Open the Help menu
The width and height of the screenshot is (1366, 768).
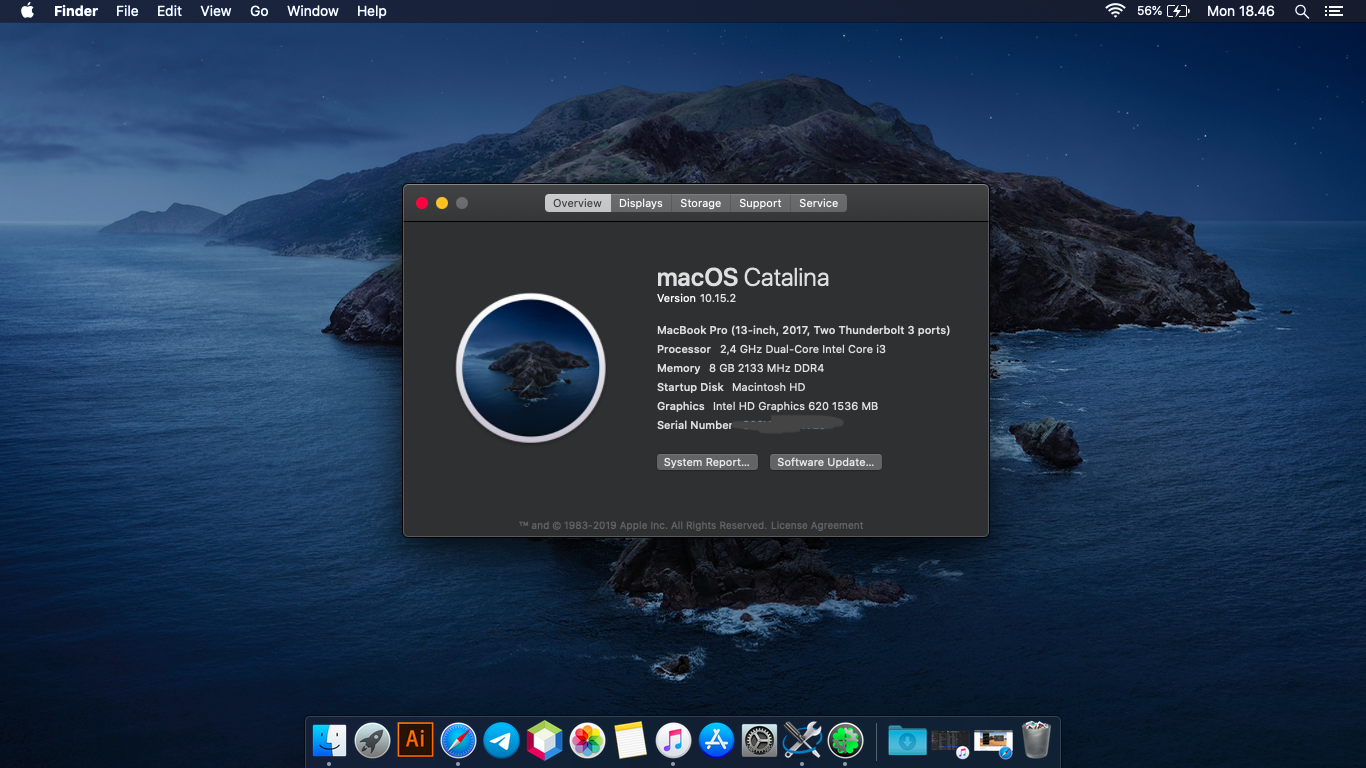tap(372, 11)
